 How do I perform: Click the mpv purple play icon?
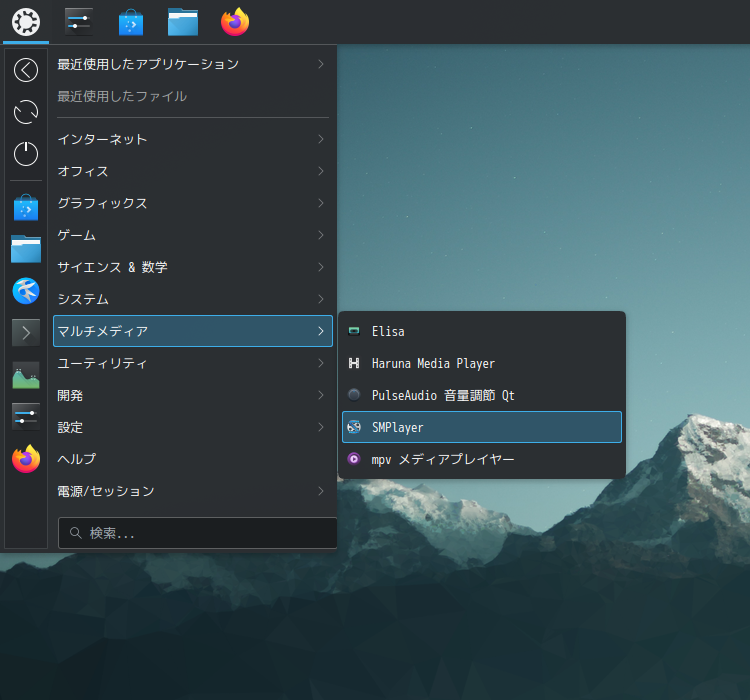tap(354, 459)
